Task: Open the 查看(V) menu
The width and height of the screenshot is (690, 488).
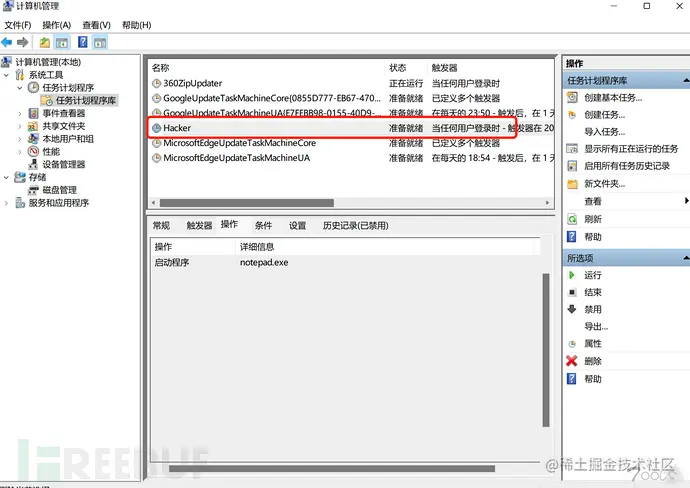Action: [96, 25]
